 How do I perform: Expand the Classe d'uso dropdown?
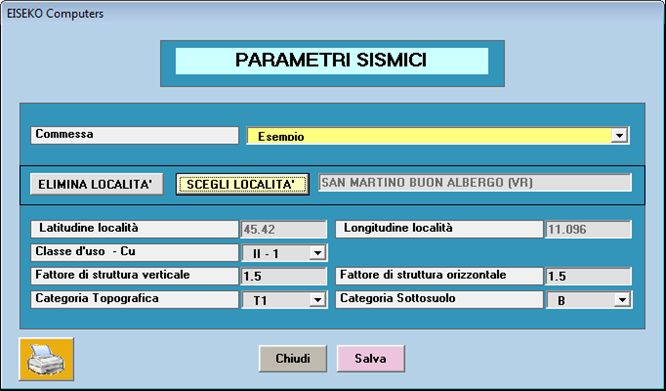(317, 253)
